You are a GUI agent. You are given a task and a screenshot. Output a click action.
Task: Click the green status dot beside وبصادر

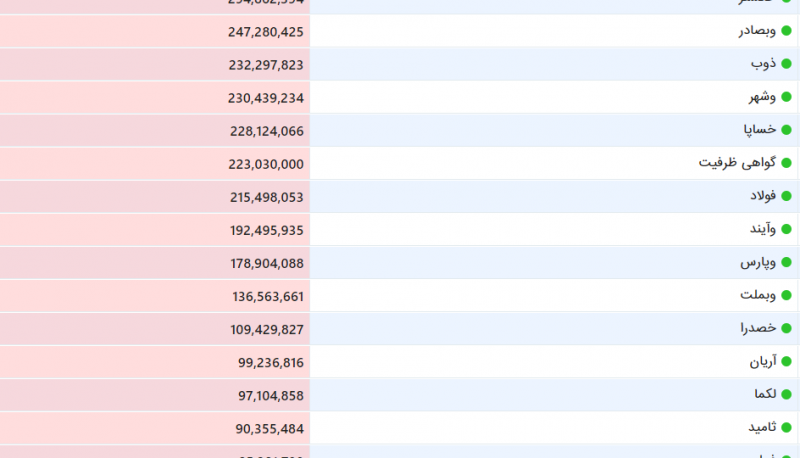[x=784, y=31]
